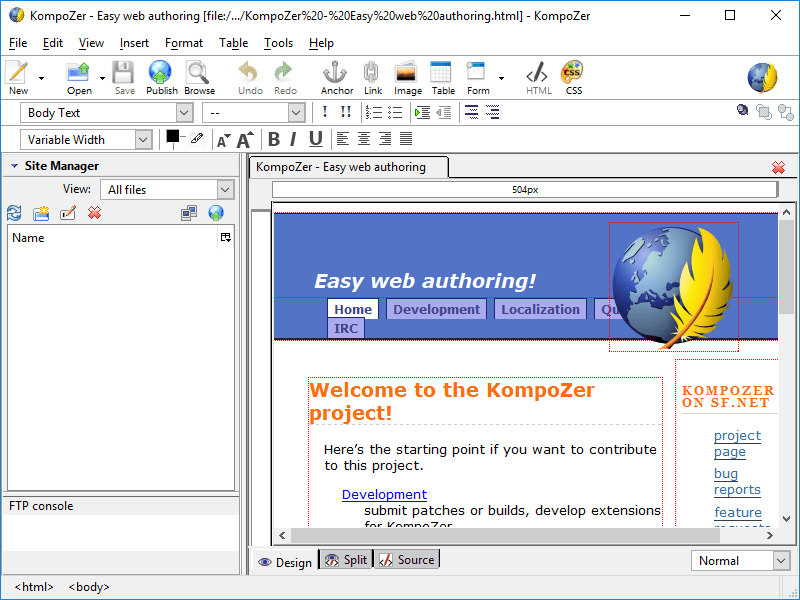This screenshot has width=800, height=600.
Task: Switch to the Source view tab
Action: pyautogui.click(x=407, y=560)
